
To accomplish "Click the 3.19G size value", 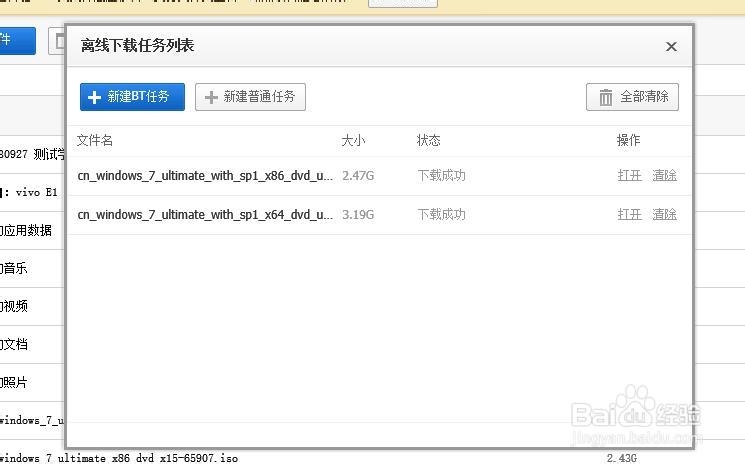I will click(358, 215).
